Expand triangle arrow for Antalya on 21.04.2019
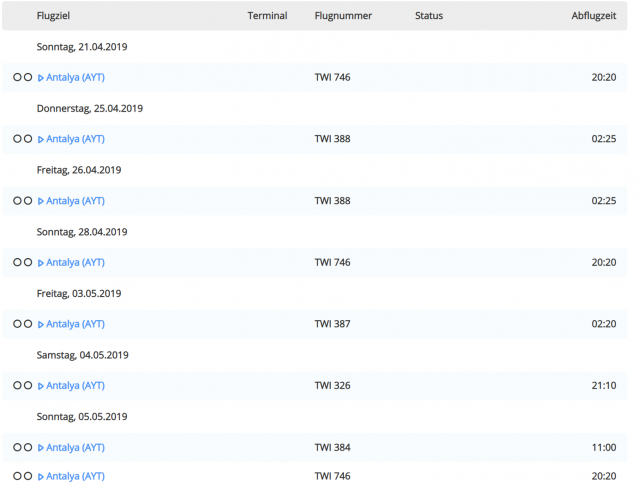 41,78
